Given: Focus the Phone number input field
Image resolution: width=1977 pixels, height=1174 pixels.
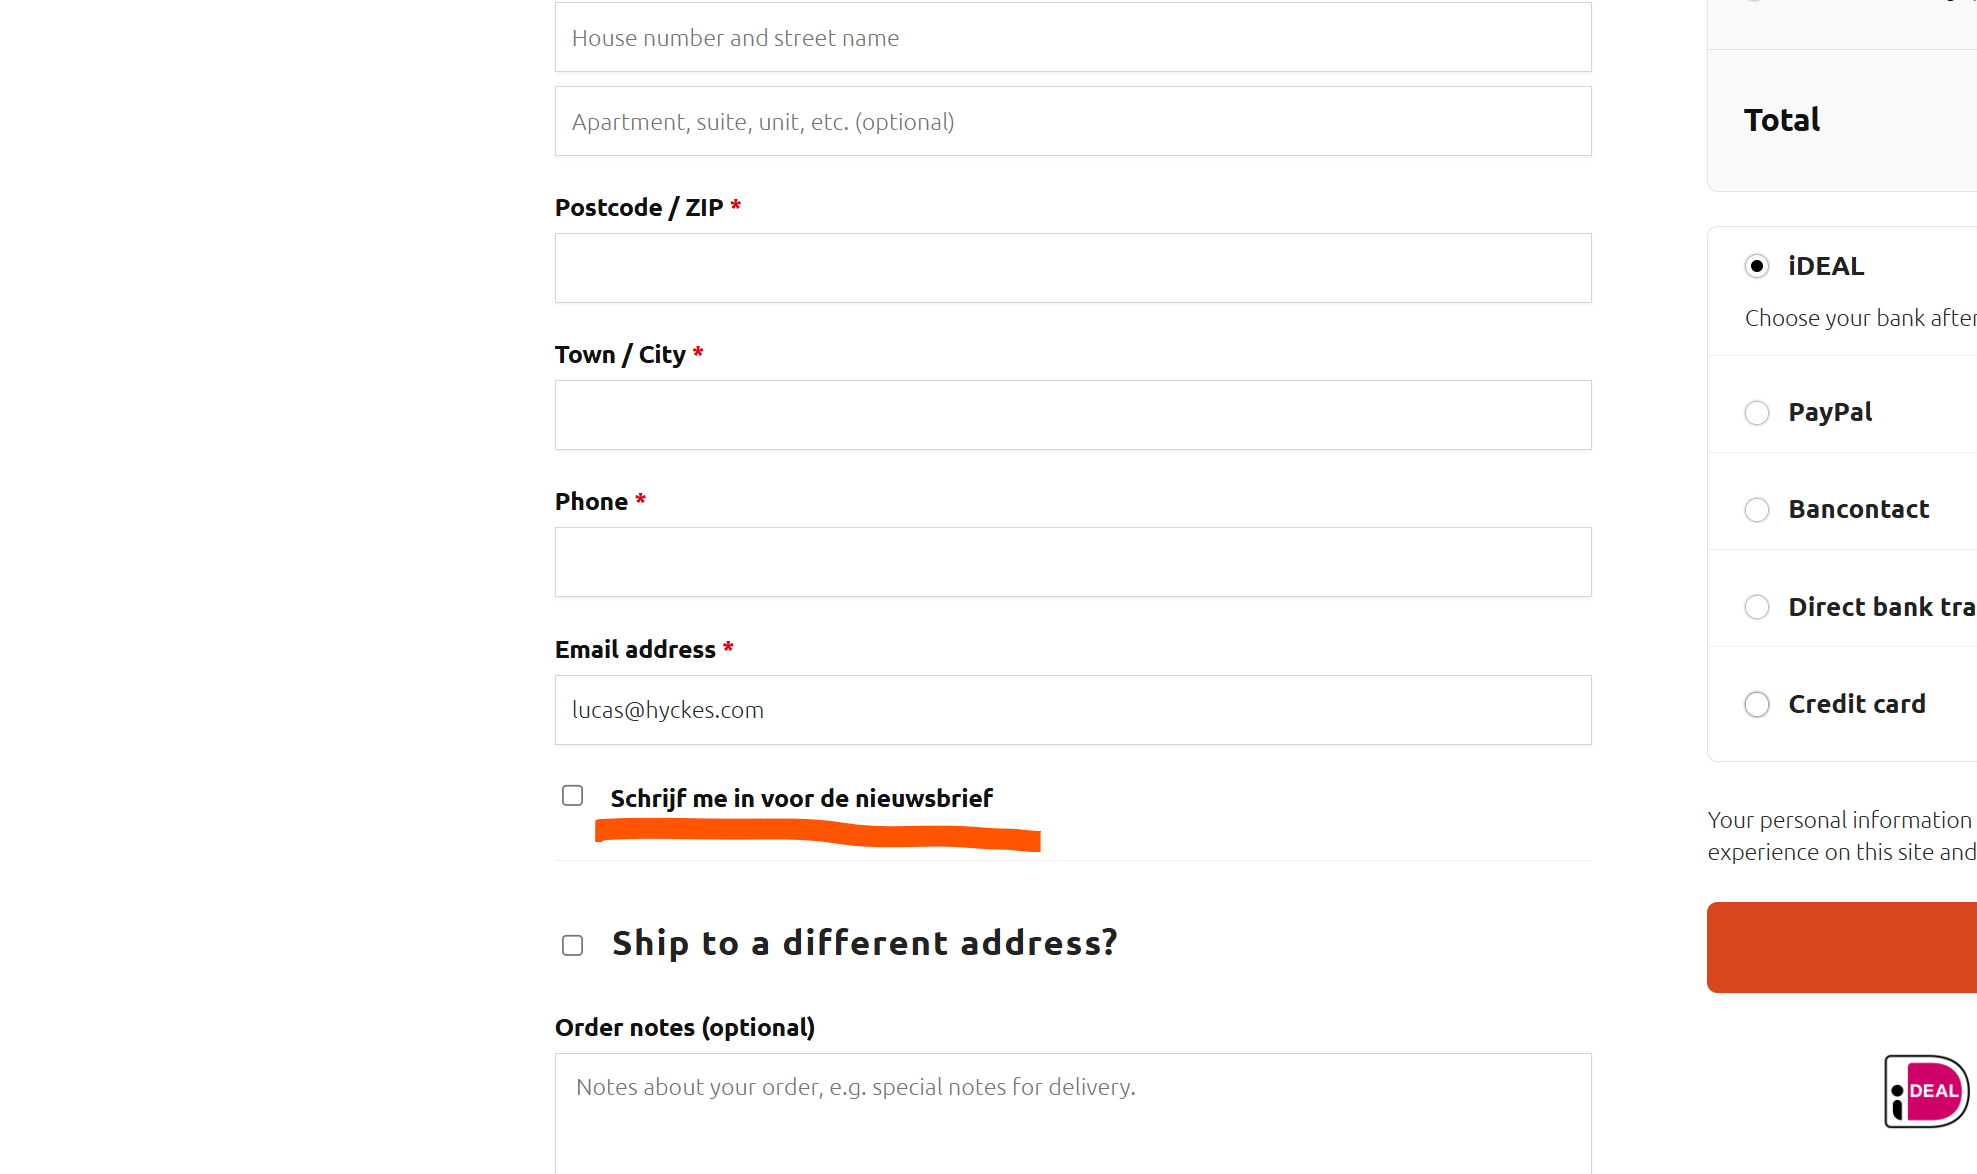Looking at the screenshot, I should [x=1073, y=562].
